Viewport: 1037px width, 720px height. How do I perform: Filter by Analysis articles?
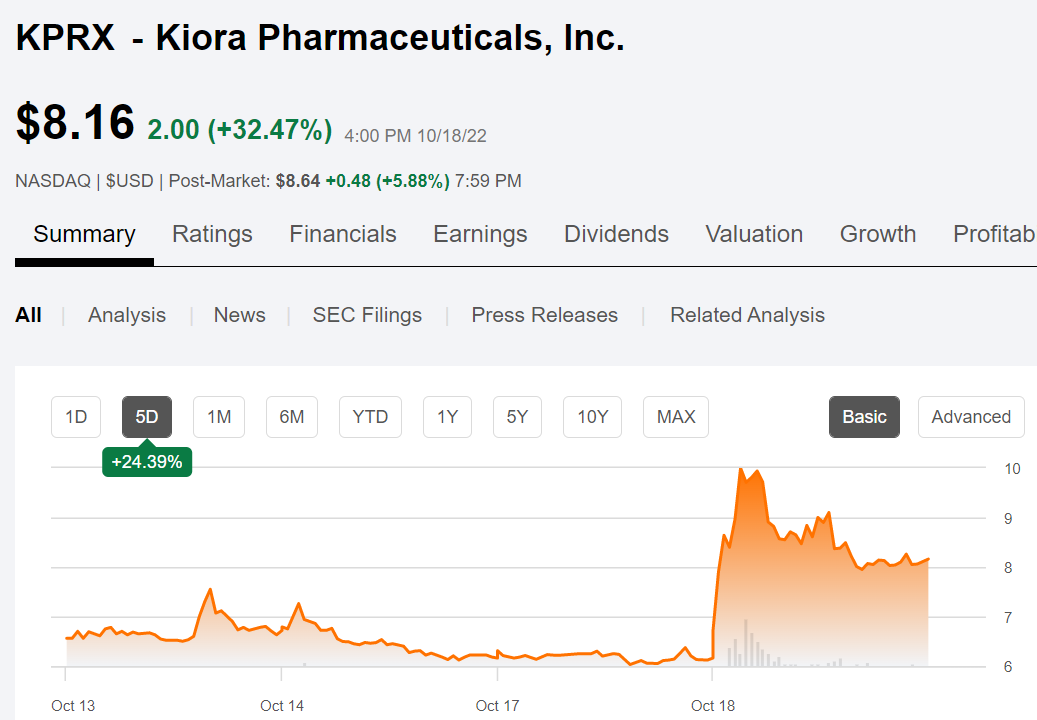(x=127, y=315)
